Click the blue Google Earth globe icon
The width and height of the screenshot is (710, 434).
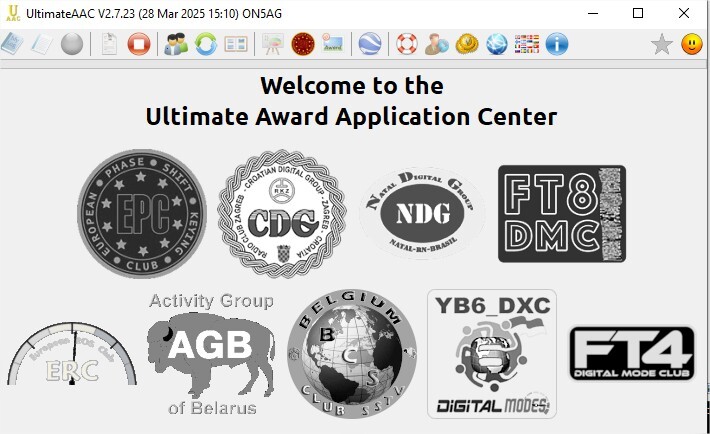click(370, 44)
